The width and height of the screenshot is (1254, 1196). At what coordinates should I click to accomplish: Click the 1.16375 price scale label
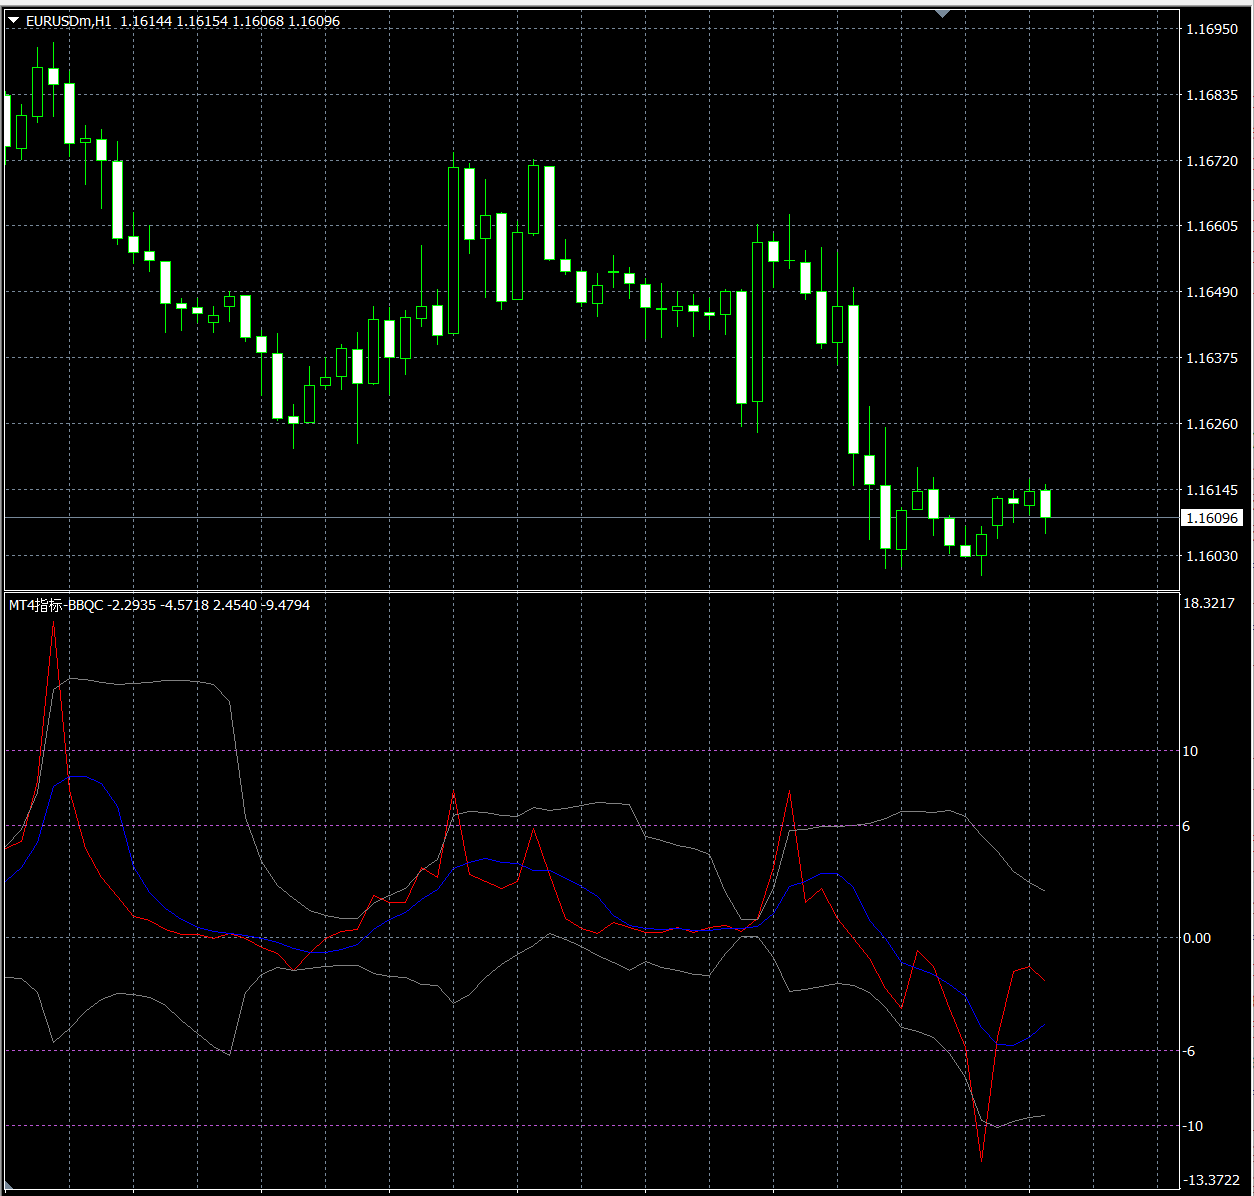(x=1212, y=358)
